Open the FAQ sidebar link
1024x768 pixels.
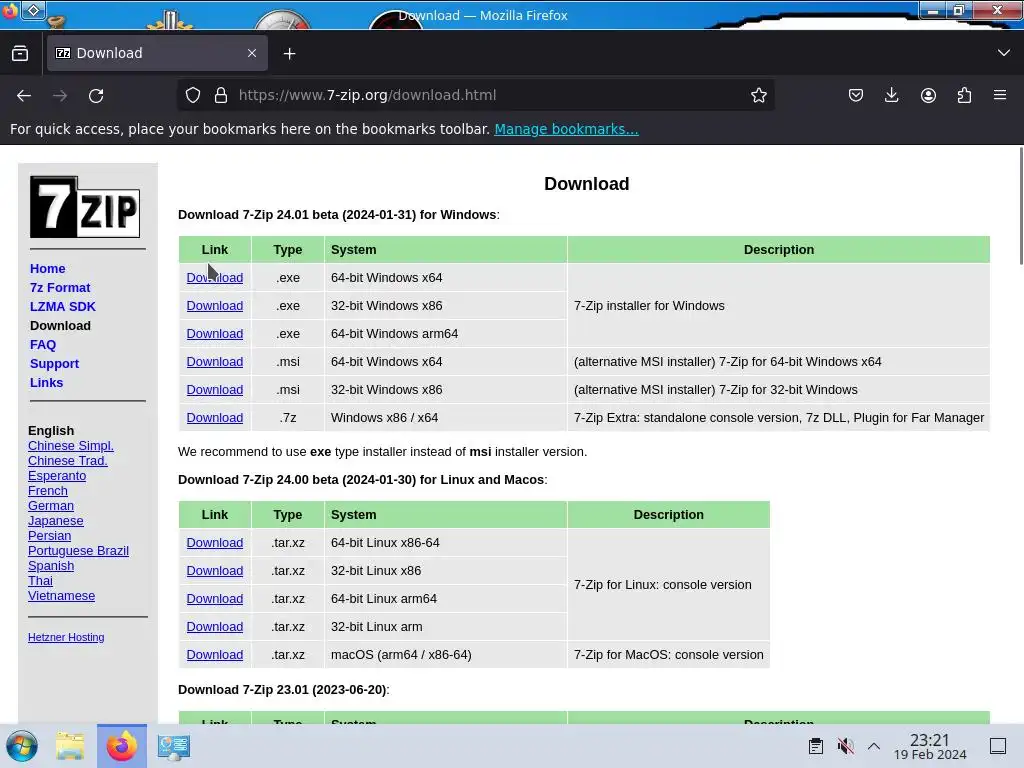43,344
